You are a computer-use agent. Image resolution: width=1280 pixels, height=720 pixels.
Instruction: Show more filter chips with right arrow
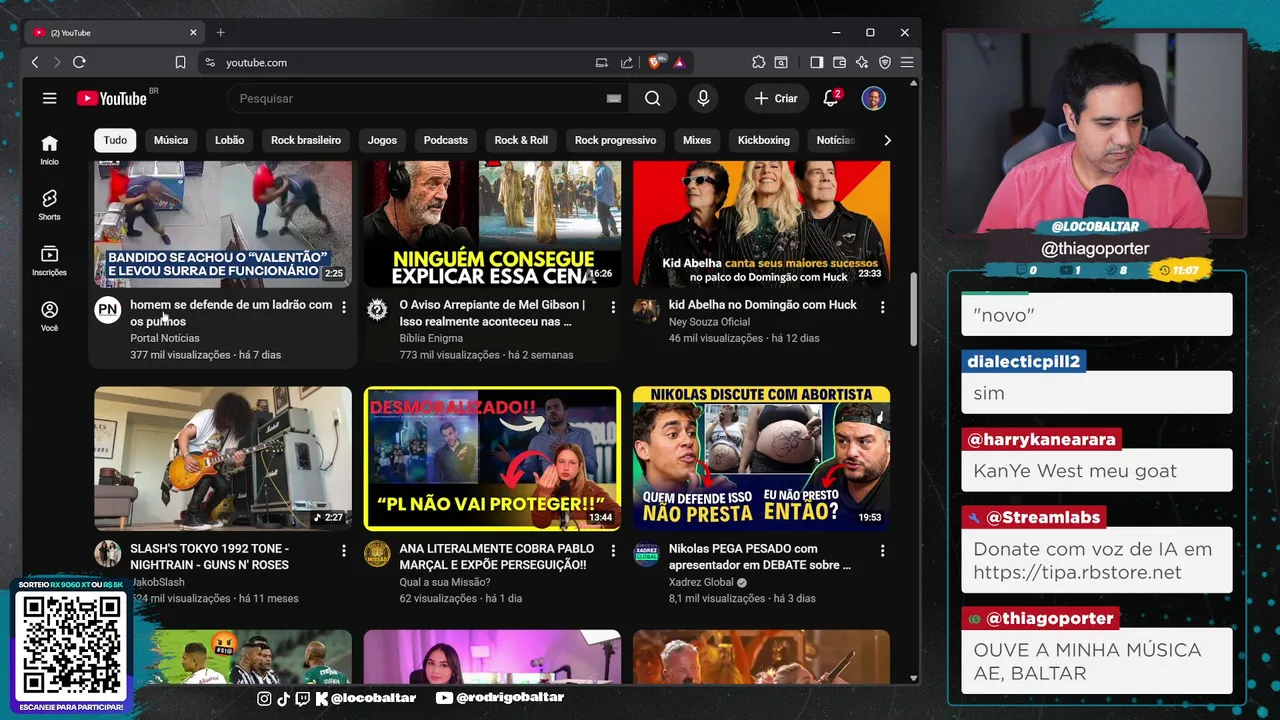887,140
